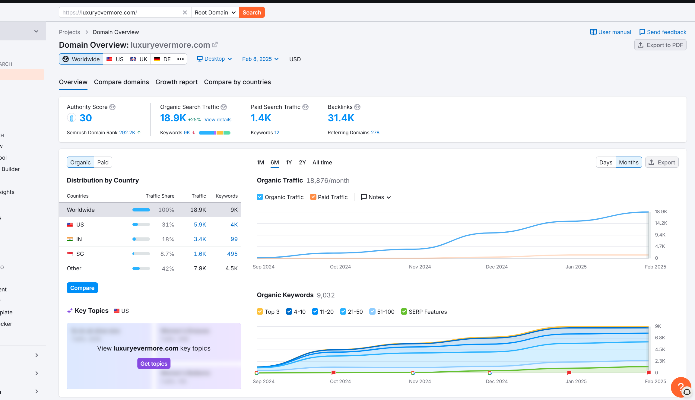The width and height of the screenshot is (695, 400).
Task: Click the blue Compare button
Action: click(82, 288)
